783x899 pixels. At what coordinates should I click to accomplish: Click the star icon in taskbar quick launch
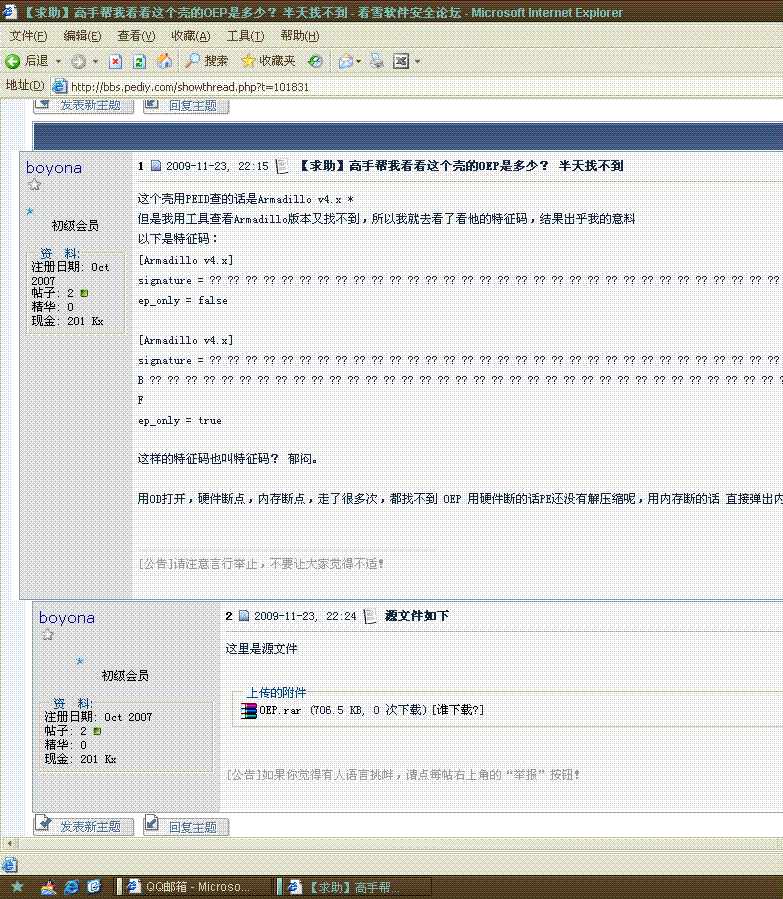(x=17, y=886)
